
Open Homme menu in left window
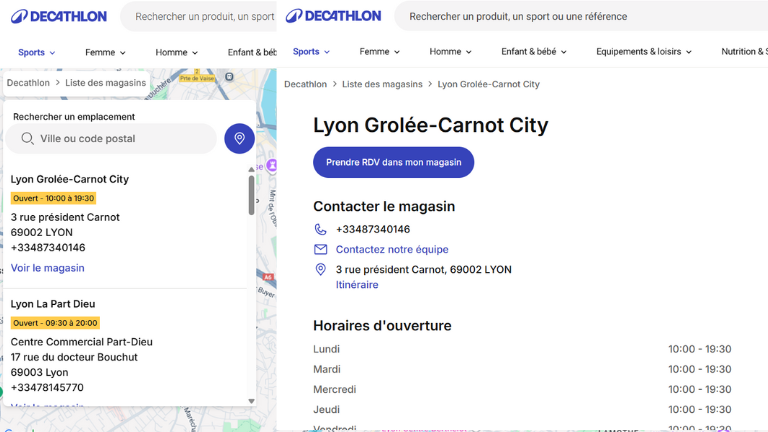176,52
